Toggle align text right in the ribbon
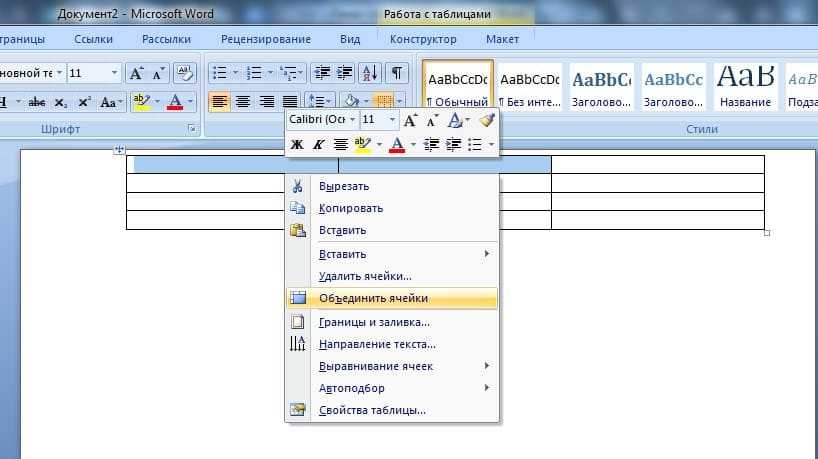 [266, 101]
